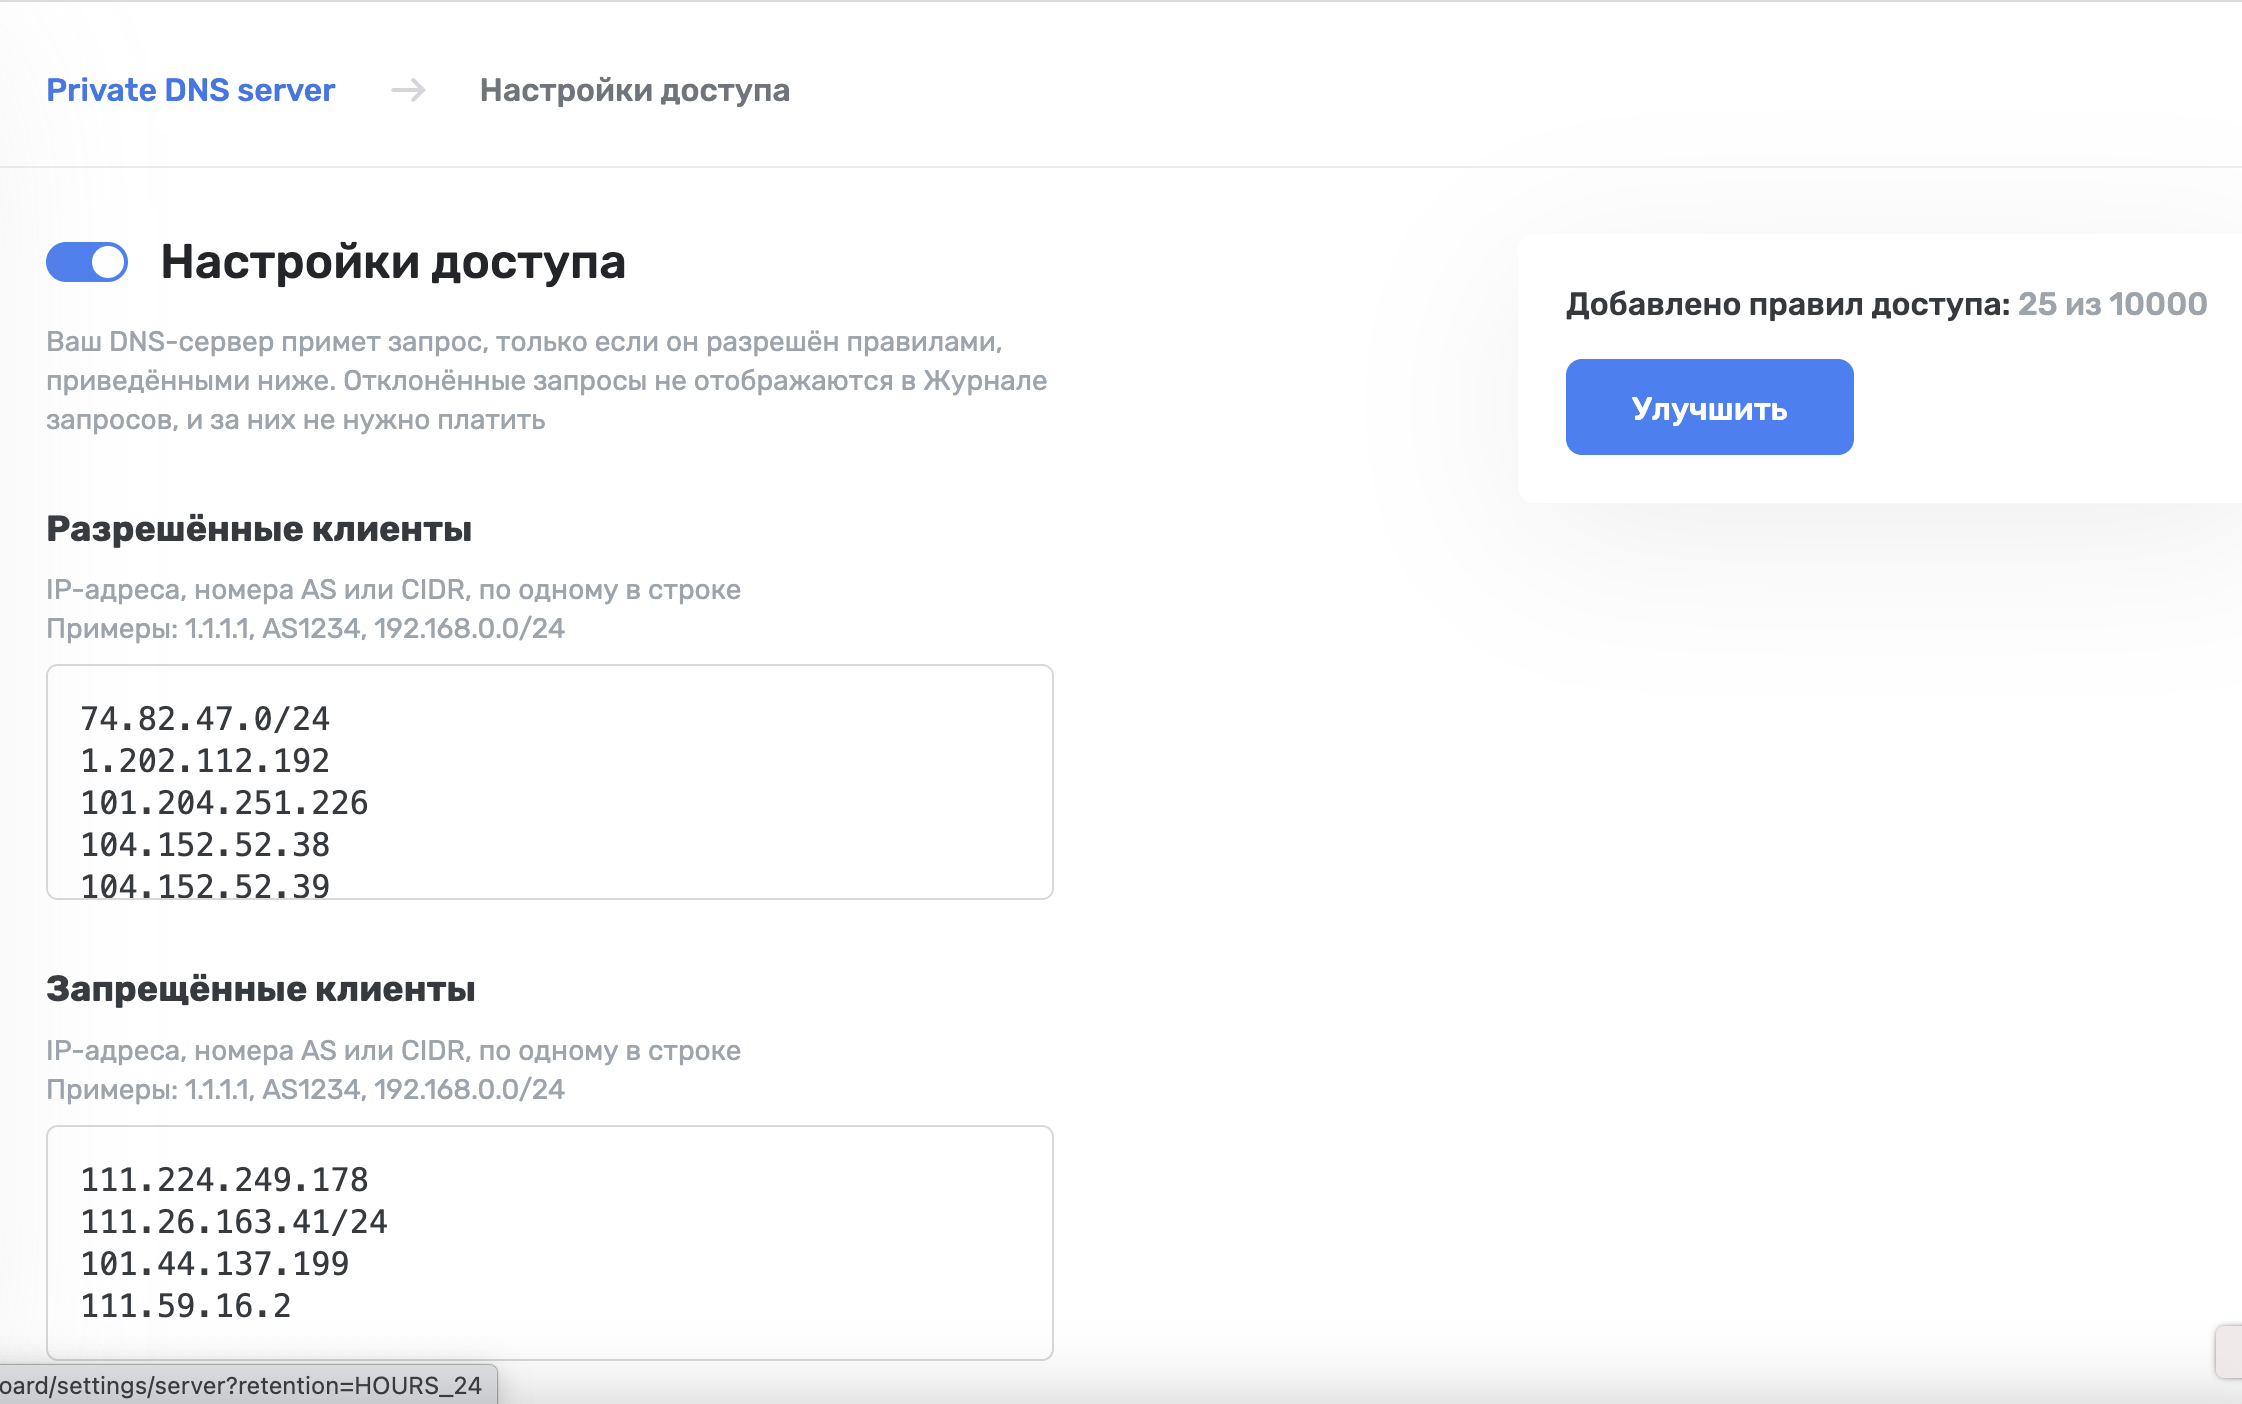Place cursor on 111.26.163.41/24 entry
The width and height of the screenshot is (2242, 1404).
tap(234, 1221)
